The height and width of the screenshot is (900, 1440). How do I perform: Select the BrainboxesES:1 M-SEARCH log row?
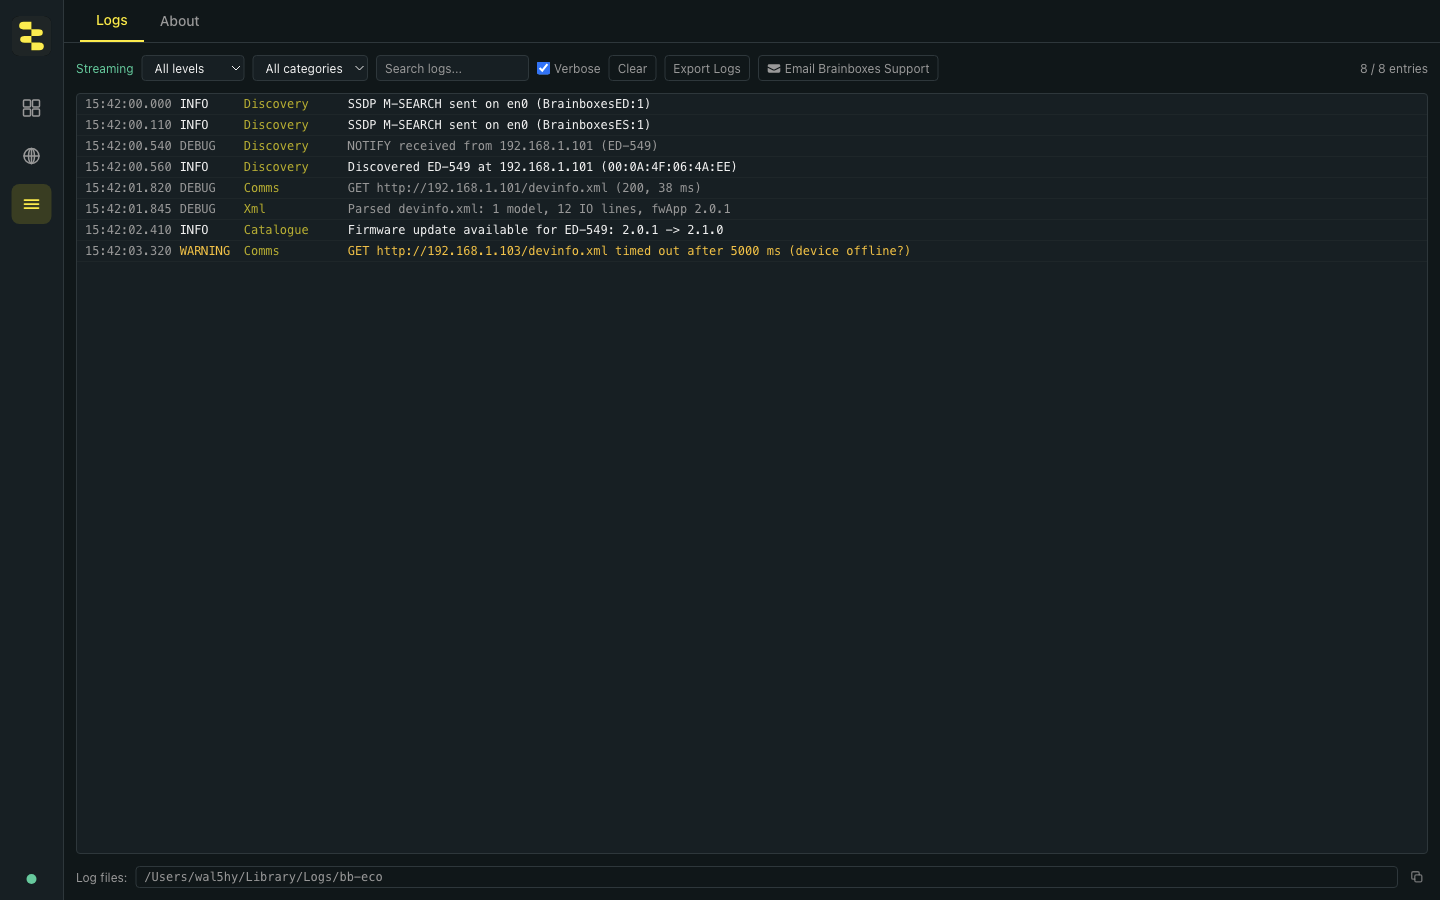tap(752, 125)
